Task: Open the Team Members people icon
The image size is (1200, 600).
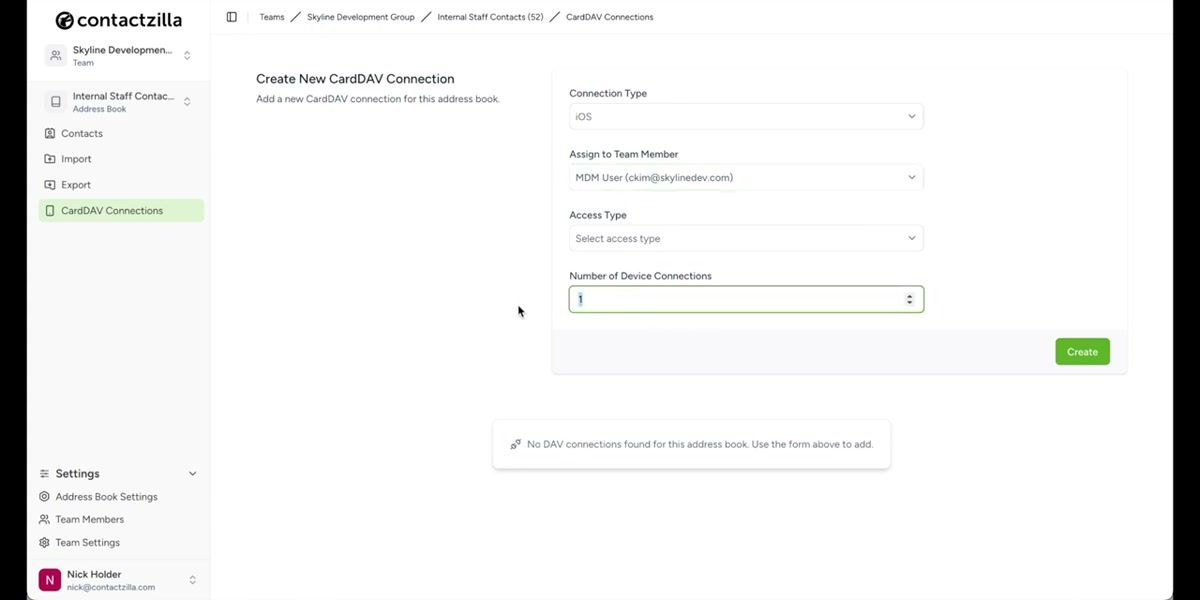Action: point(44,519)
